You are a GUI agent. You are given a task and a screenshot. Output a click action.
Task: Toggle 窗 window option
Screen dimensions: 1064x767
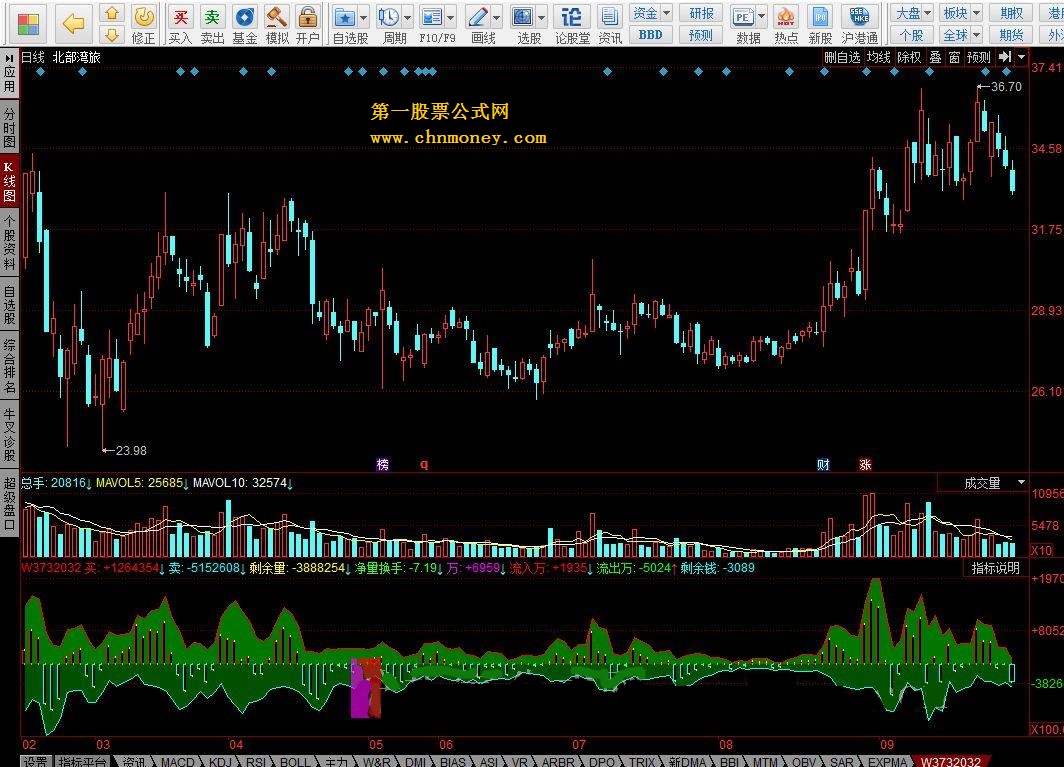click(954, 58)
